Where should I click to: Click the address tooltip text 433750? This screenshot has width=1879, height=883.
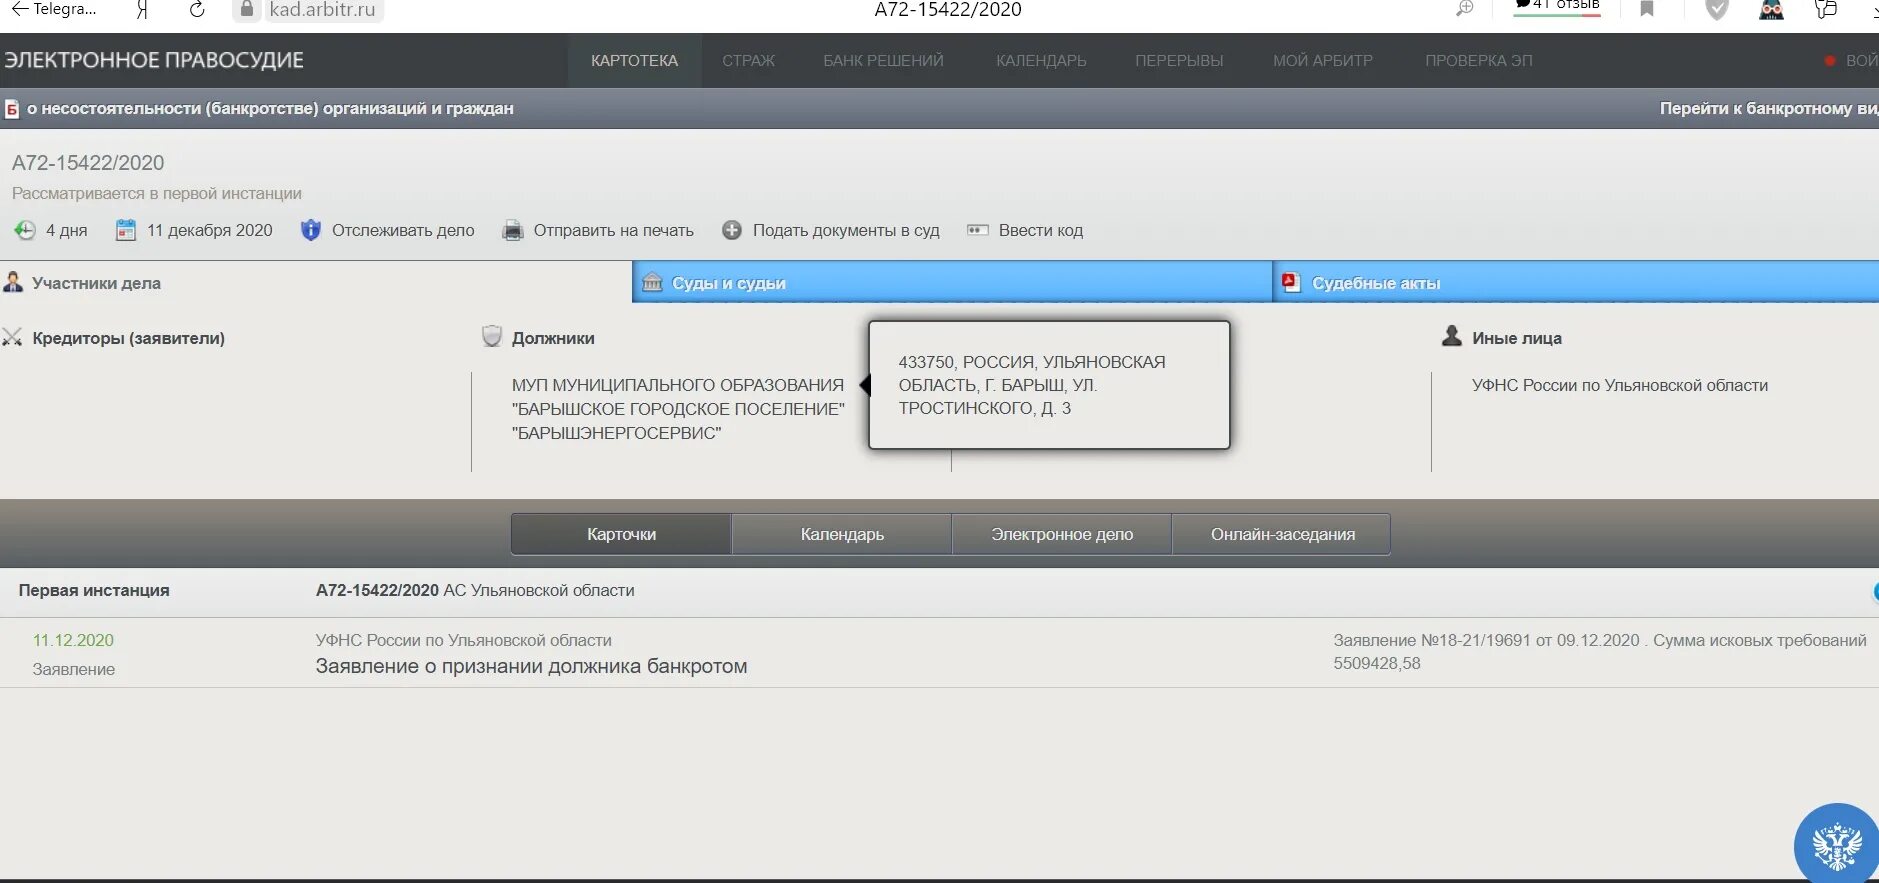(1032, 385)
